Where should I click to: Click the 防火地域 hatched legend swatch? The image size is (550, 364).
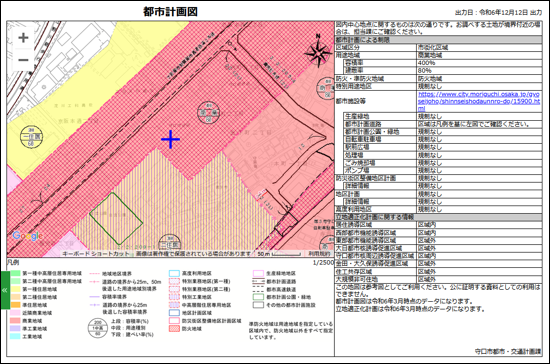174,329
